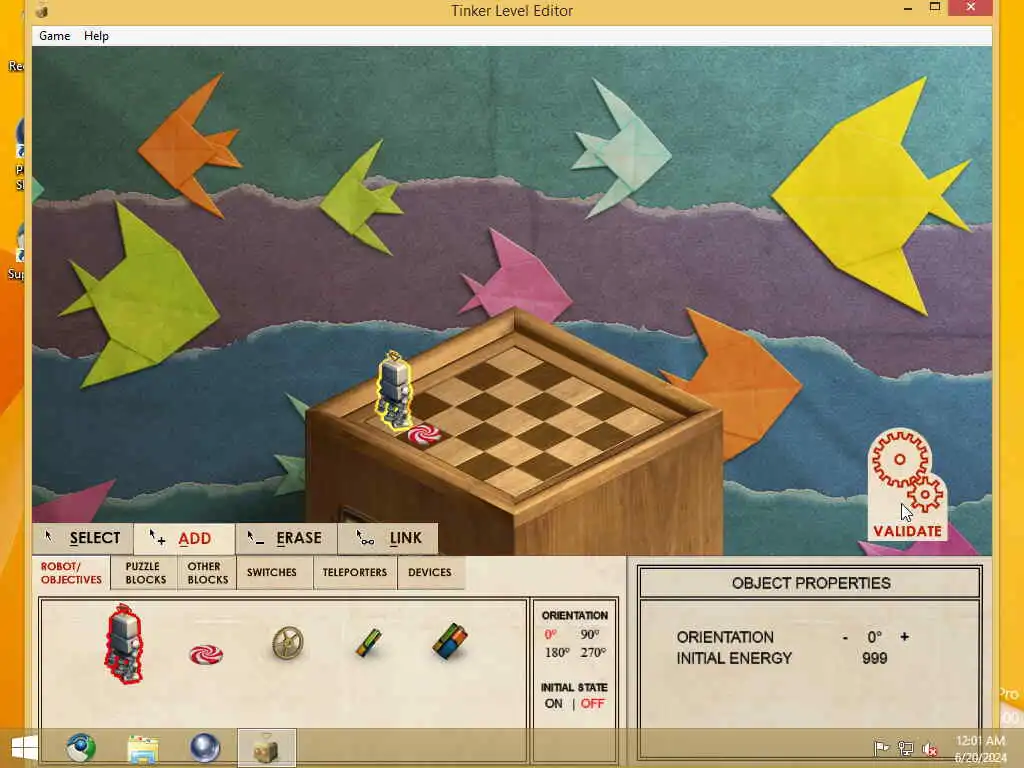This screenshot has width=1024, height=768.
Task: Minimize the Tinker Level Editor window
Action: (908, 8)
